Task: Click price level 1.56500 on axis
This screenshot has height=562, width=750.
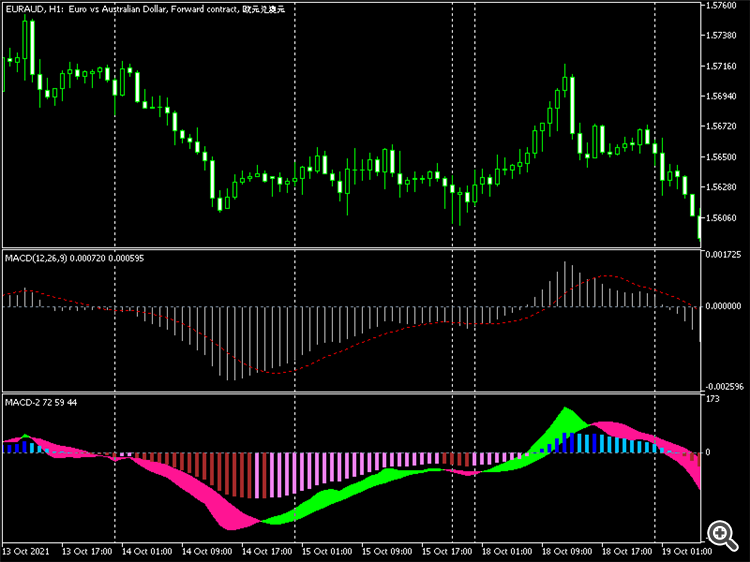Action: click(721, 157)
